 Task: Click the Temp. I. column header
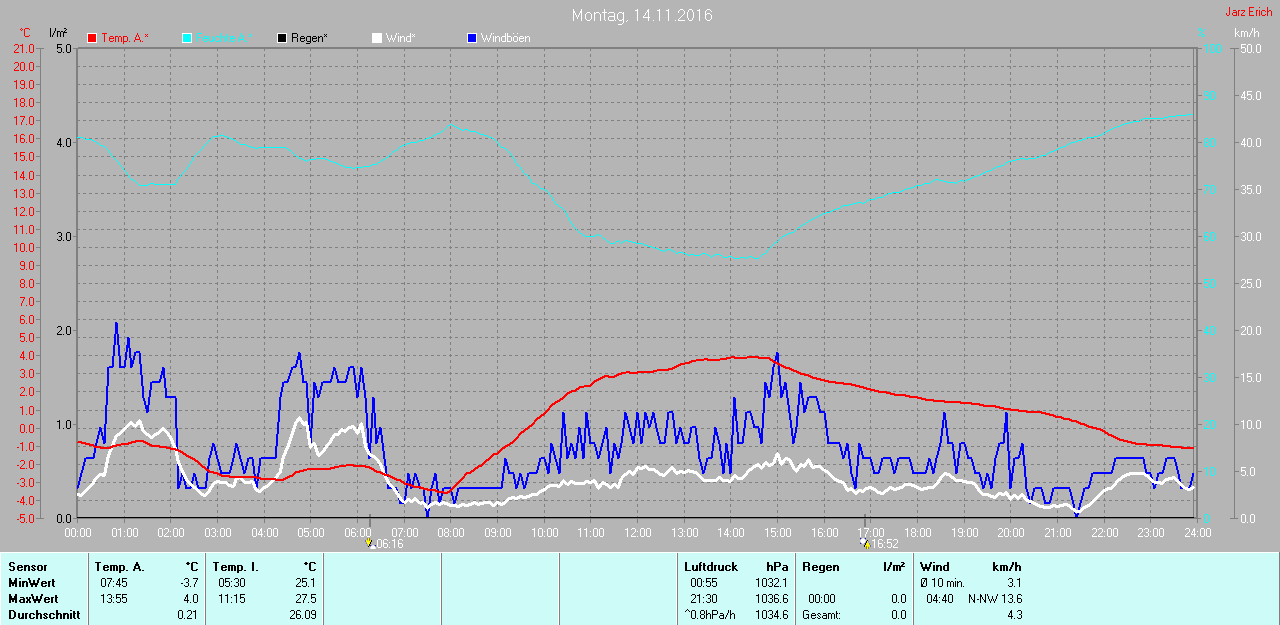point(236,567)
